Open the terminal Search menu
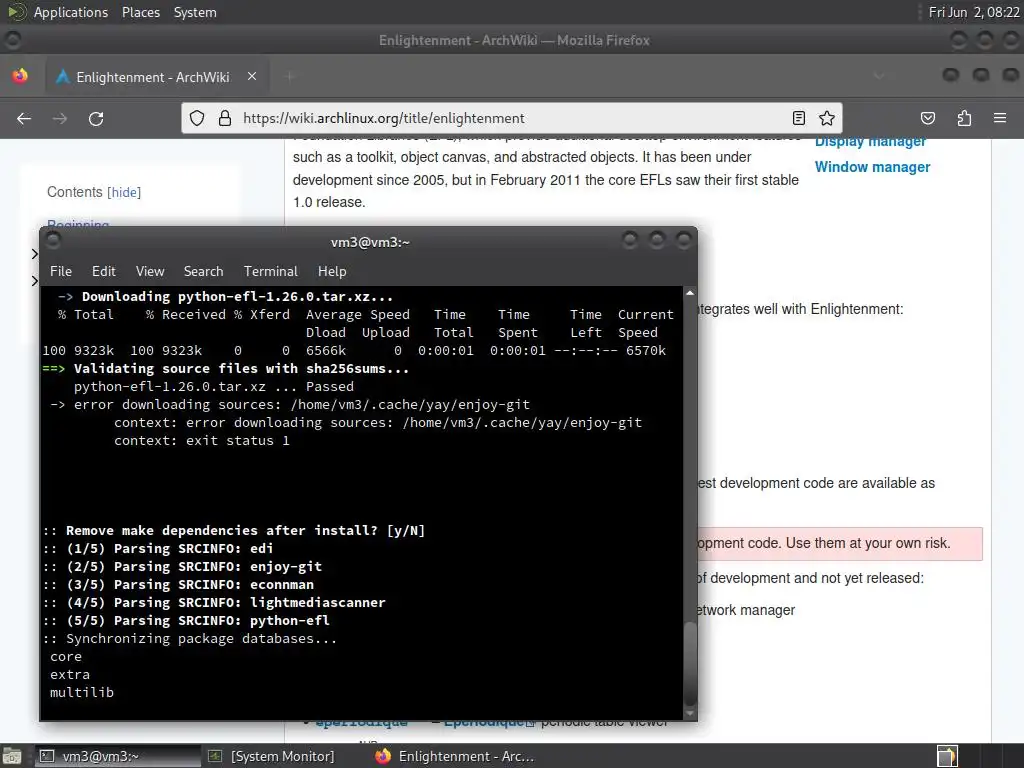The image size is (1024, 768). point(203,271)
